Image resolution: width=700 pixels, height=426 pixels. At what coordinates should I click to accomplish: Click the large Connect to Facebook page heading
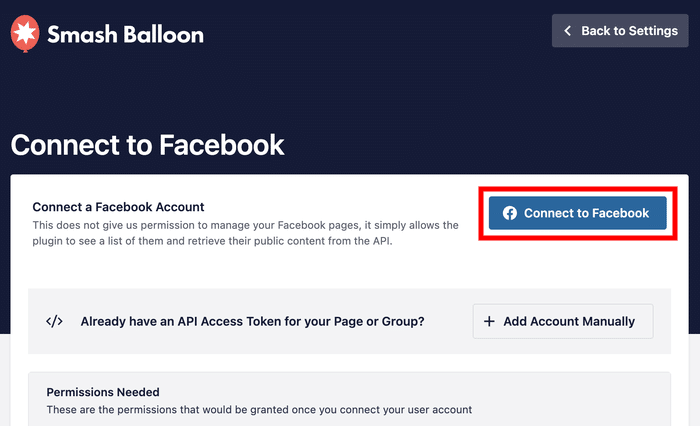(148, 145)
